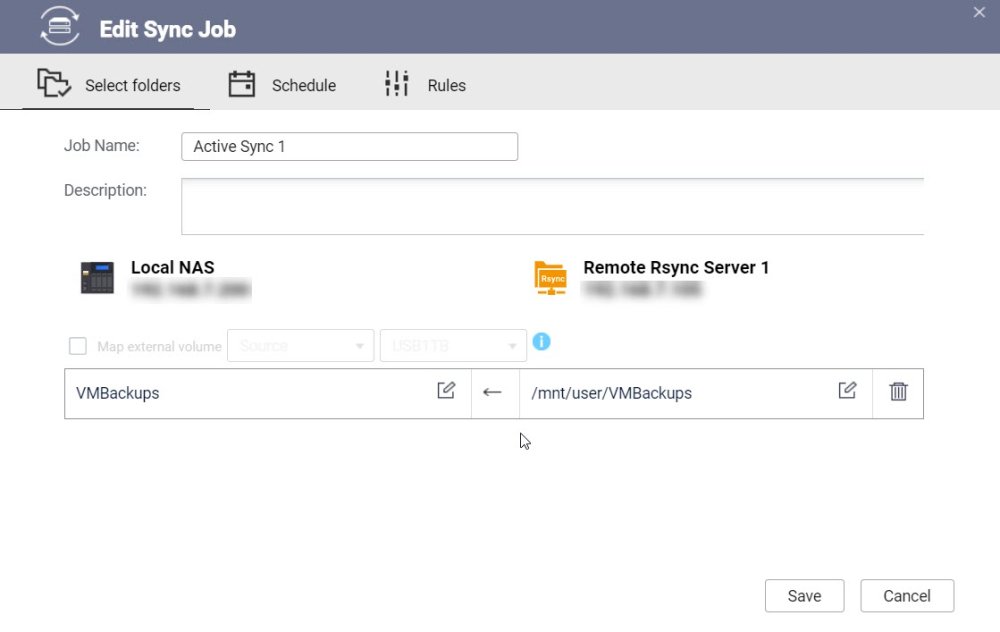1000x632 pixels.
Task: Delete the VMBackups folder pair
Action: [x=898, y=391]
